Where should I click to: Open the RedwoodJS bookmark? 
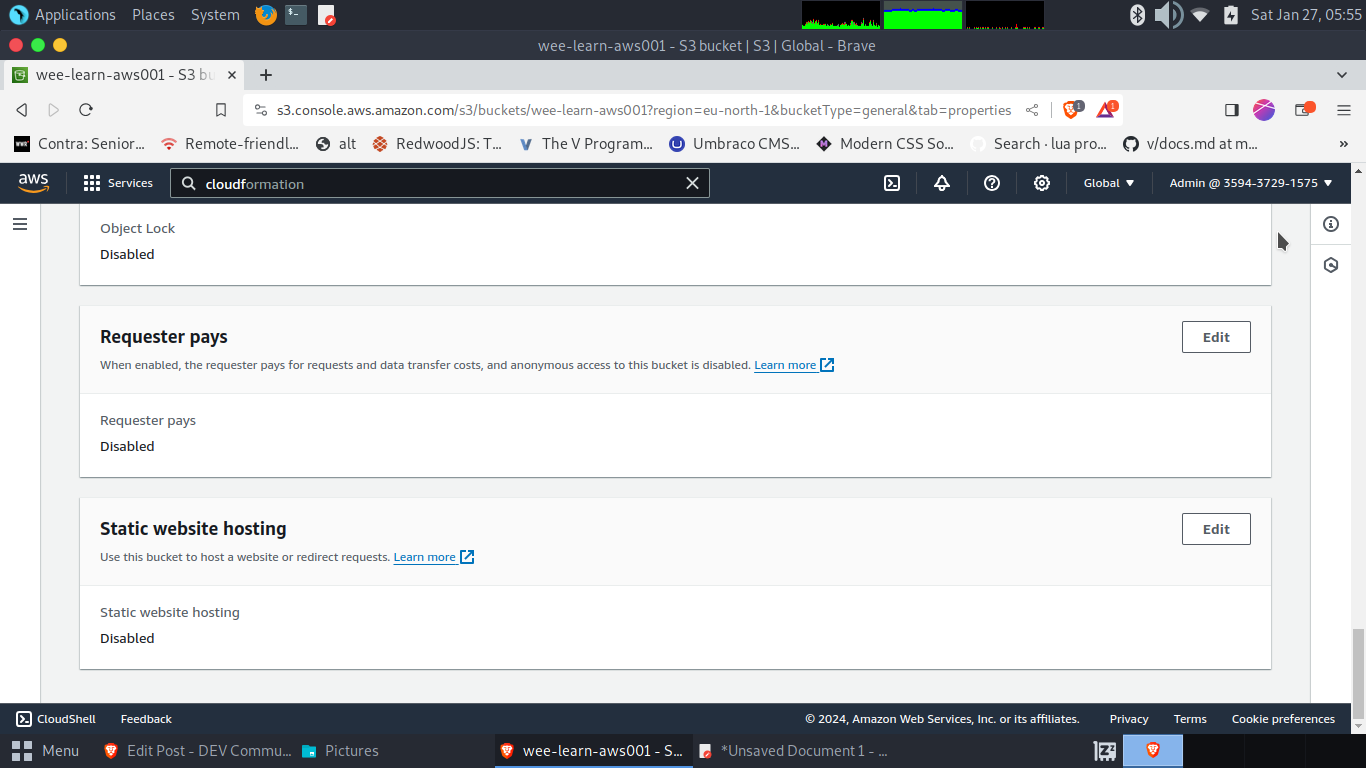[437, 144]
